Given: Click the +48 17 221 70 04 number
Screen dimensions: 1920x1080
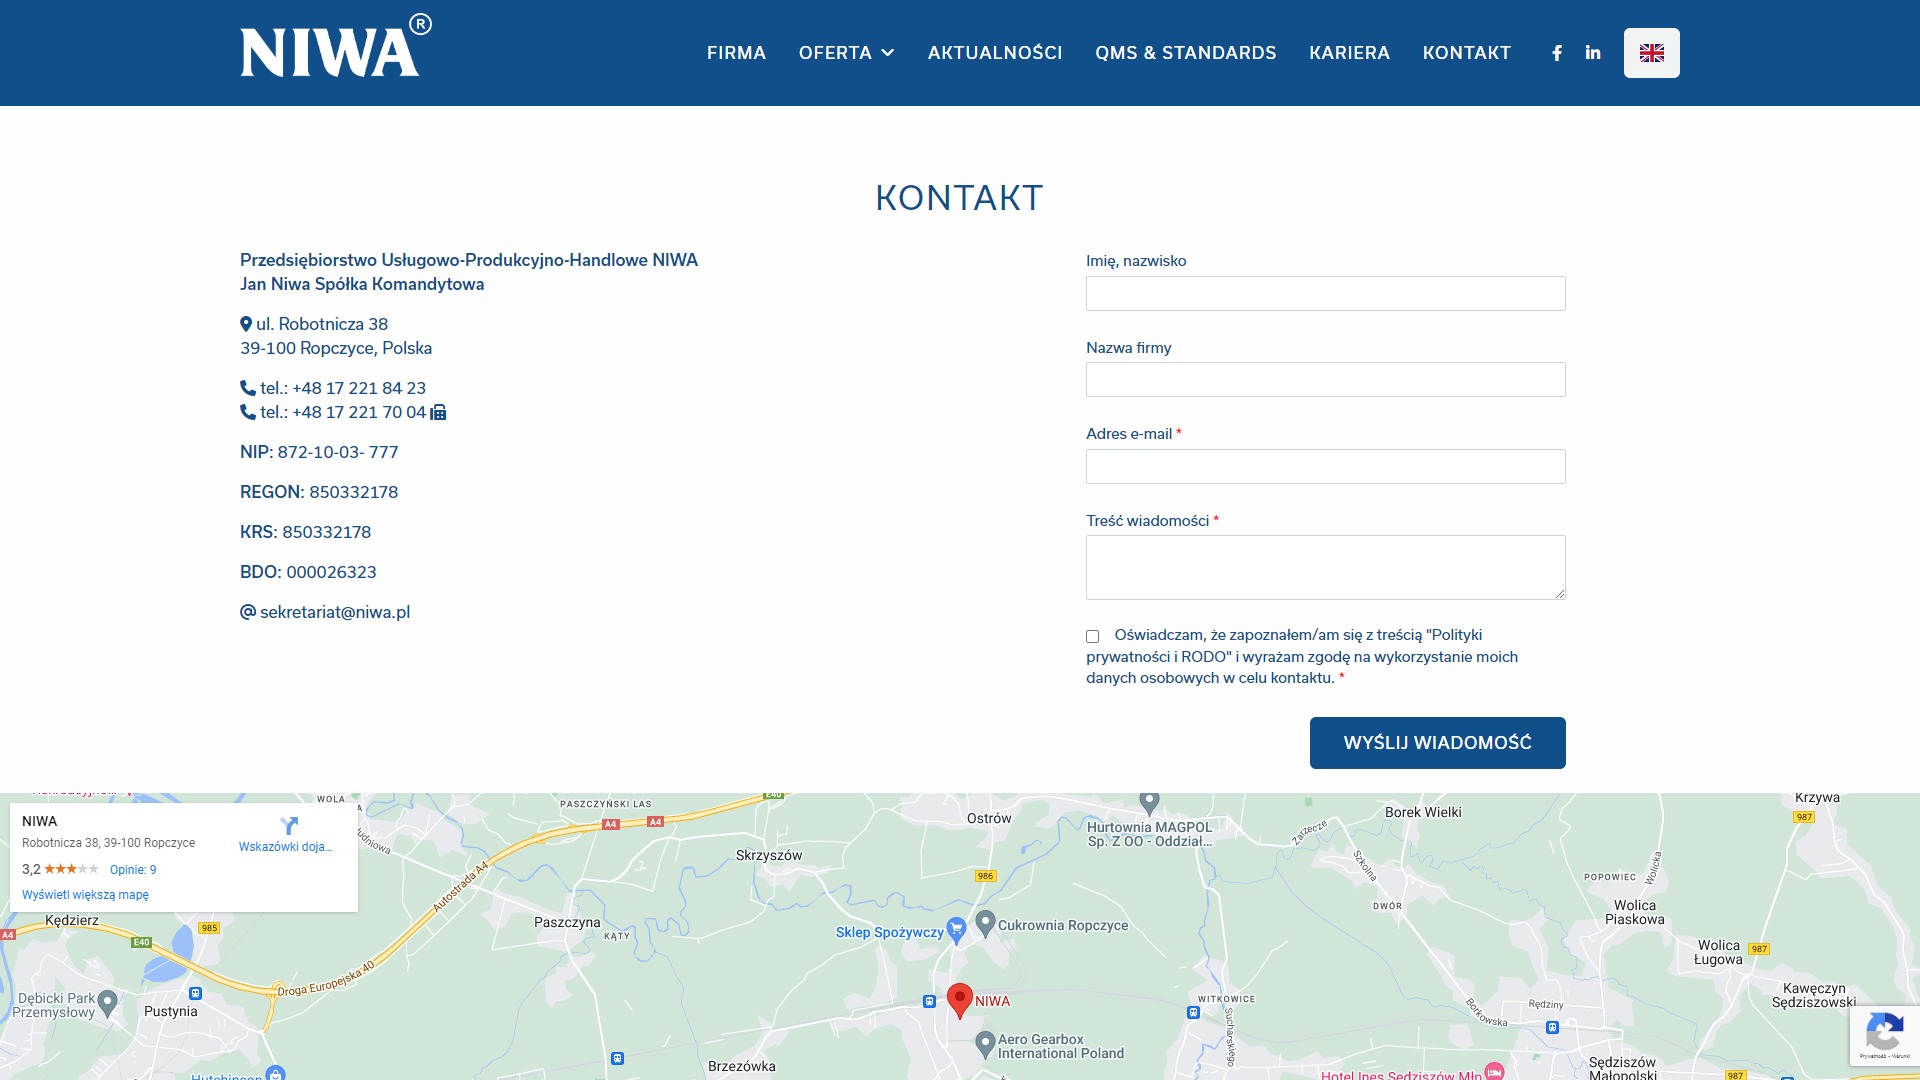Looking at the screenshot, I should [x=359, y=412].
